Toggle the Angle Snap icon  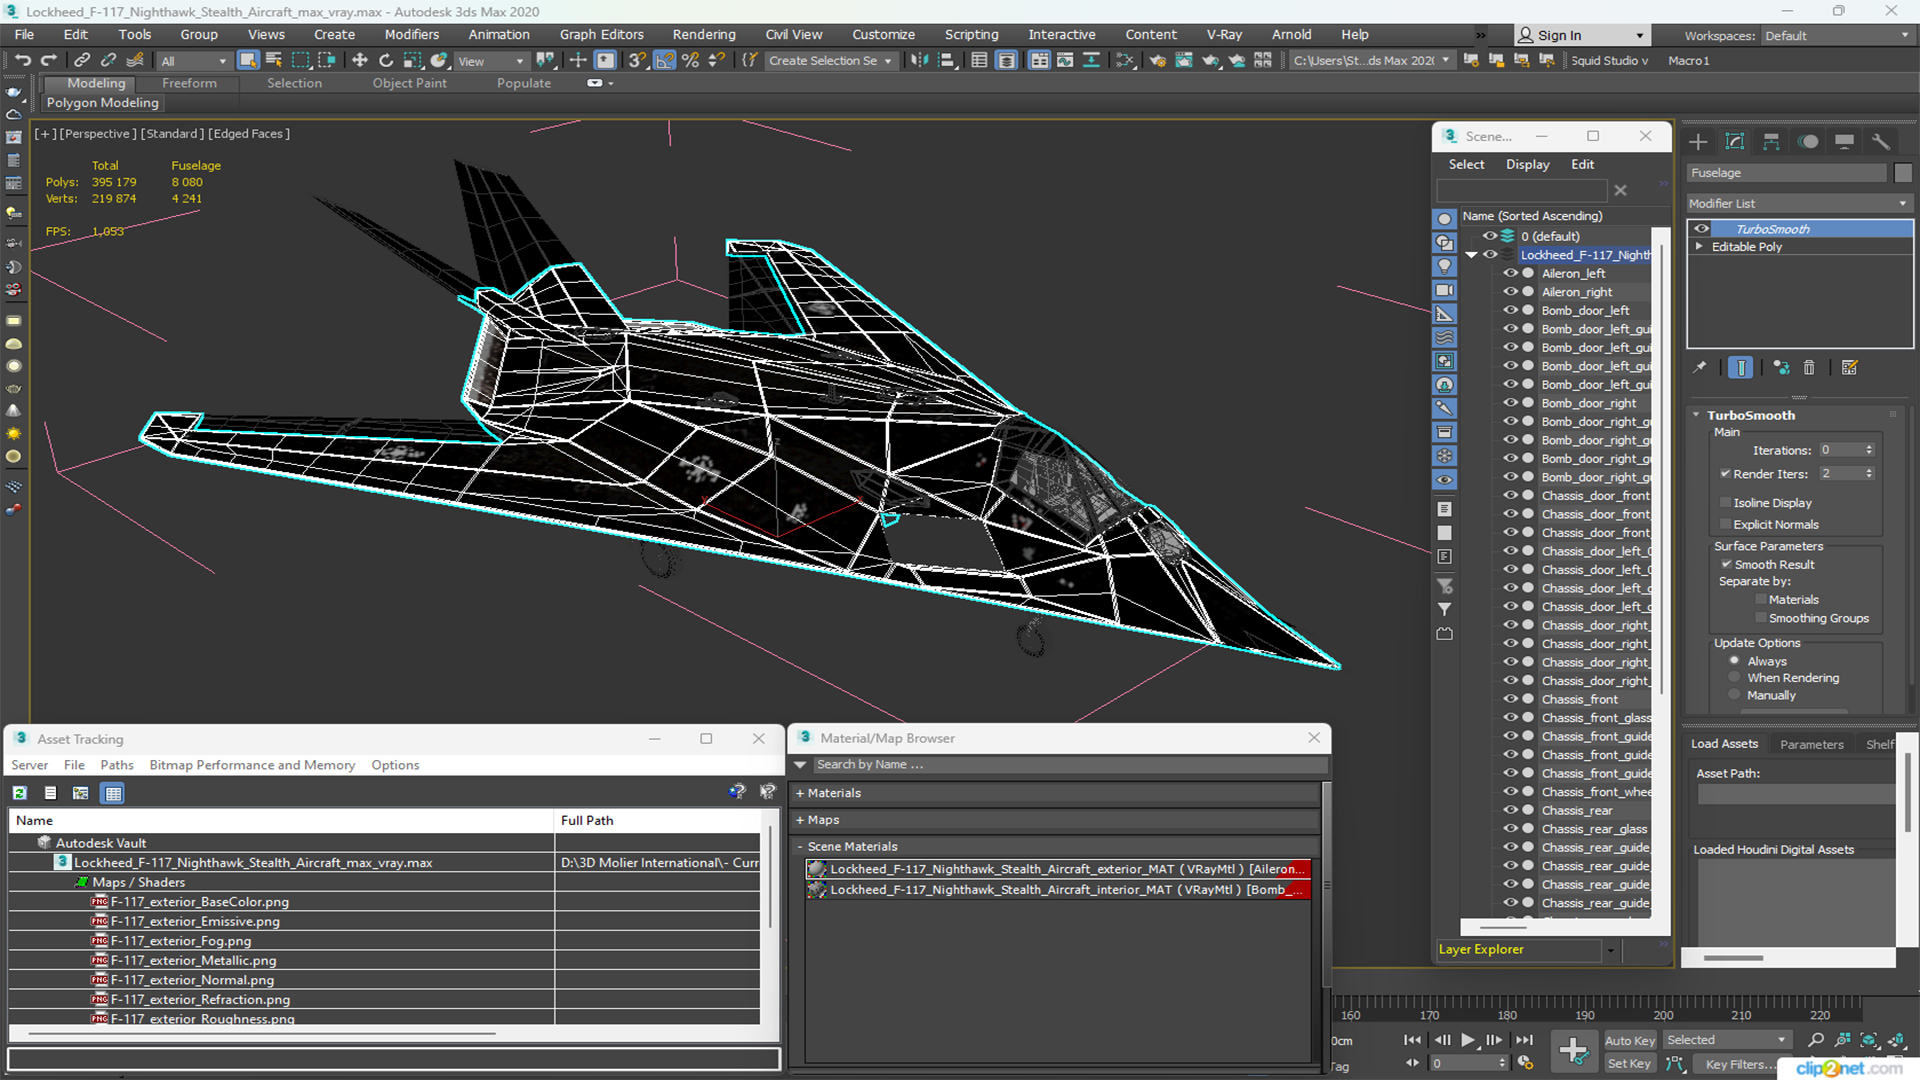[664, 61]
